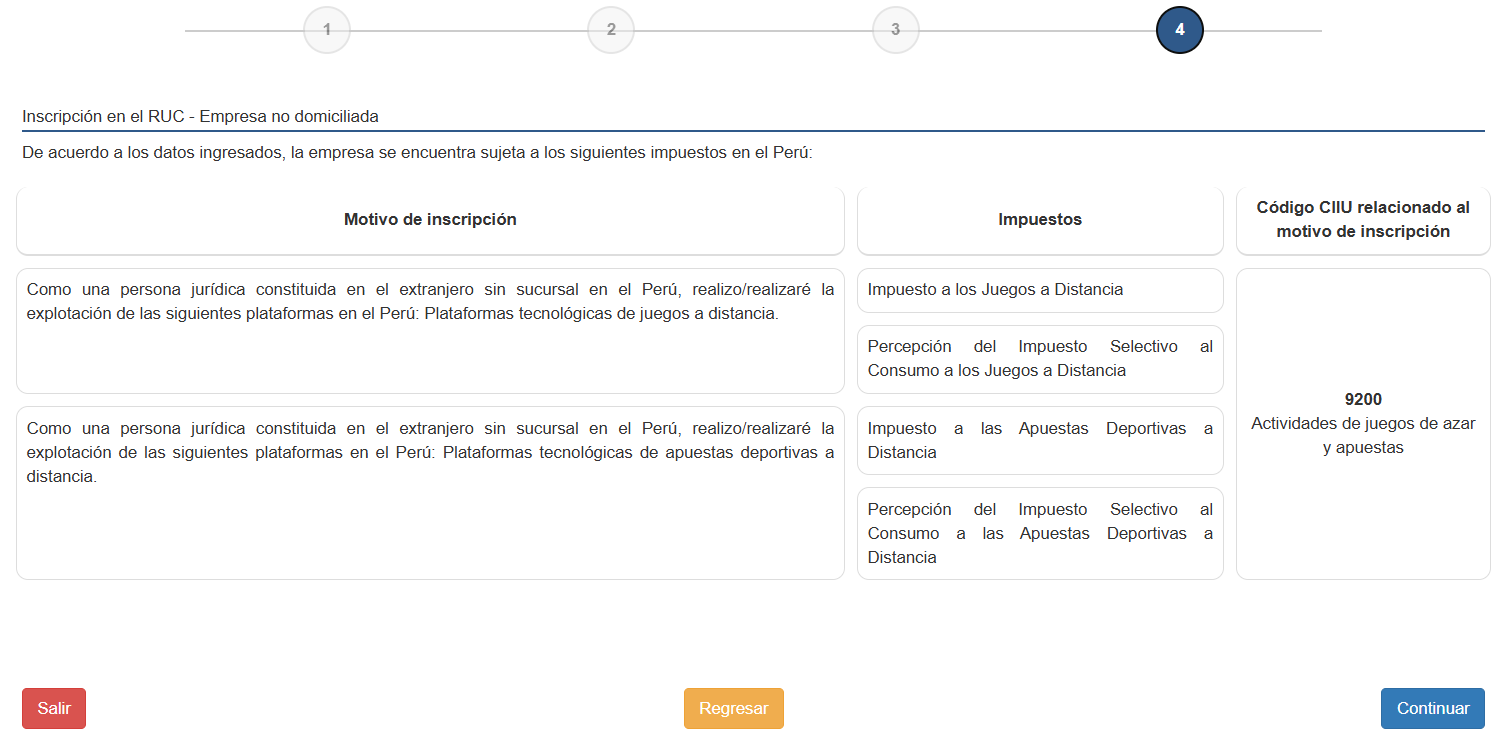Select the 'Código CIIU relacionado' column header
This screenshot has width=1511, height=747.
(x=1363, y=220)
